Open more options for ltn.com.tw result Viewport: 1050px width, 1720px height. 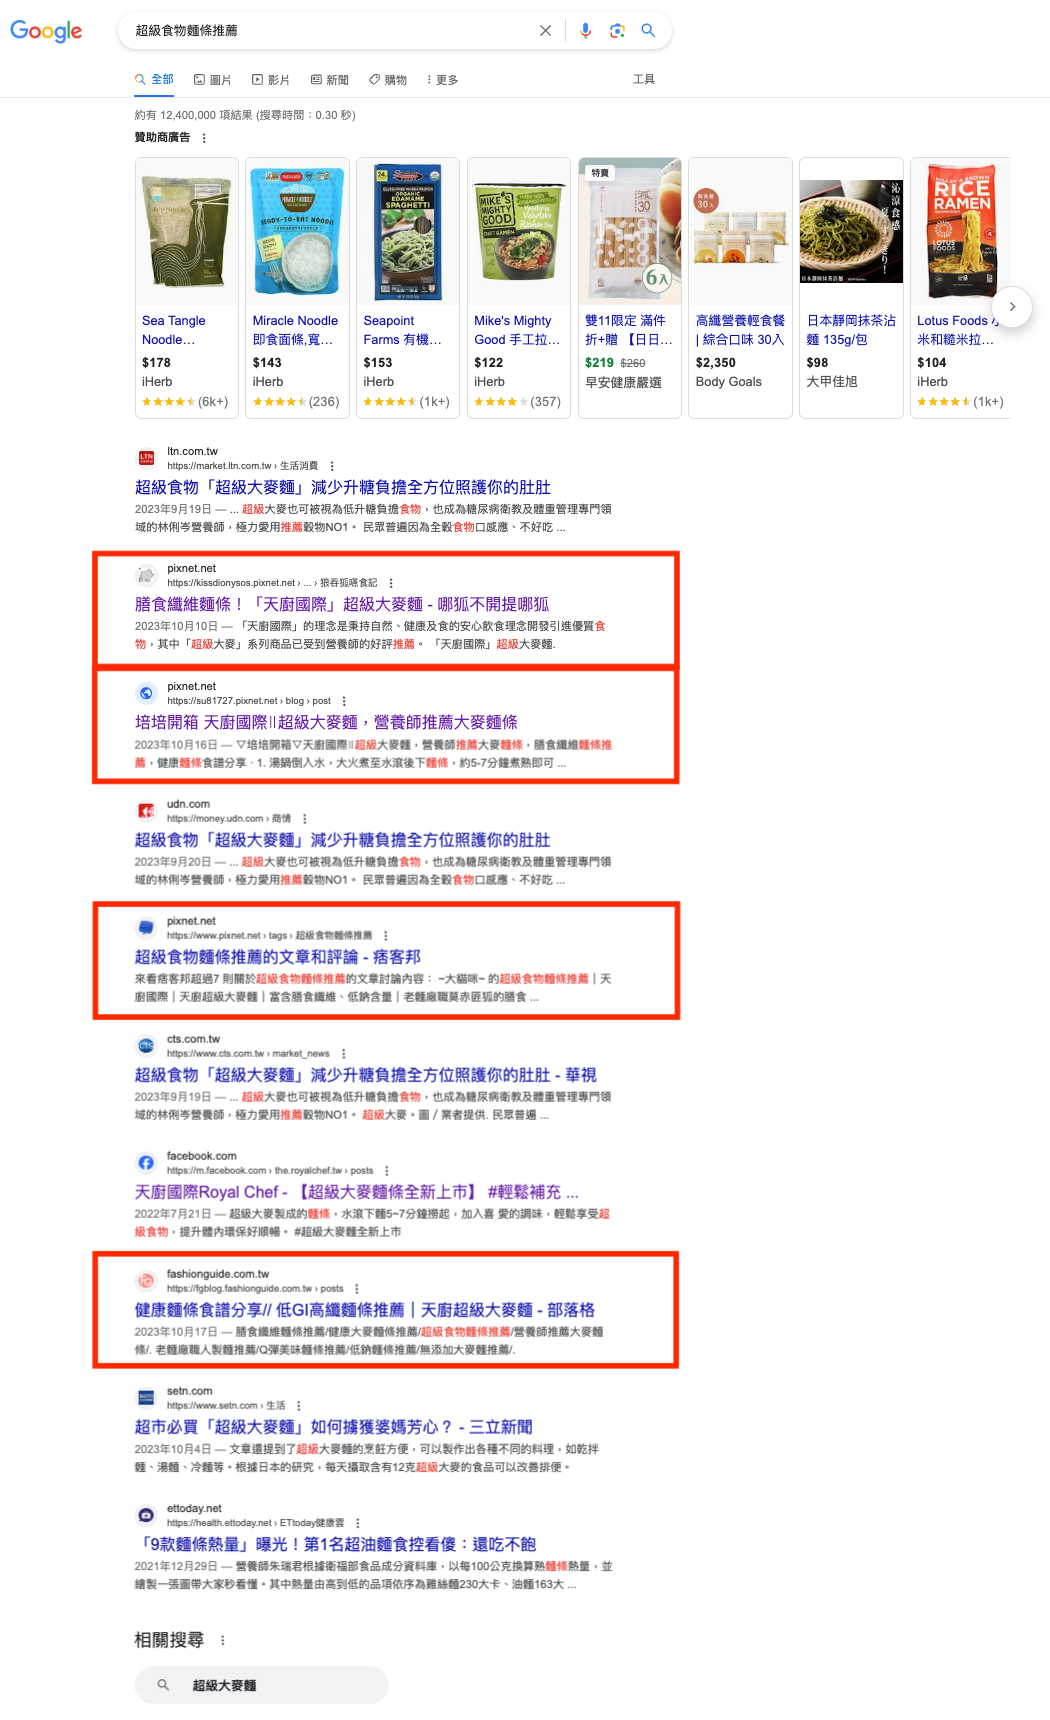coord(332,466)
